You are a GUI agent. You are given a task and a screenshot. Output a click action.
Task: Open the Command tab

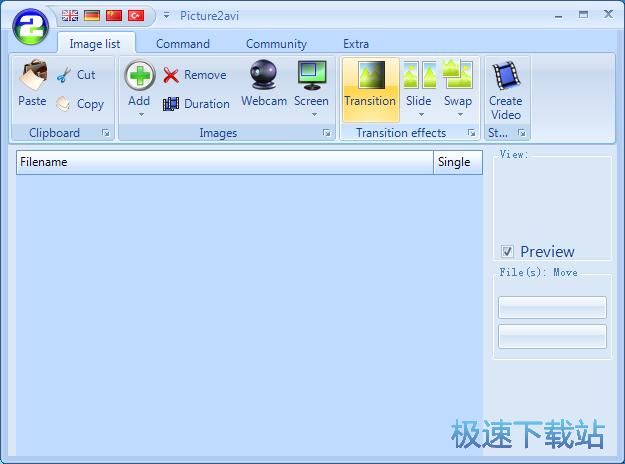point(183,43)
